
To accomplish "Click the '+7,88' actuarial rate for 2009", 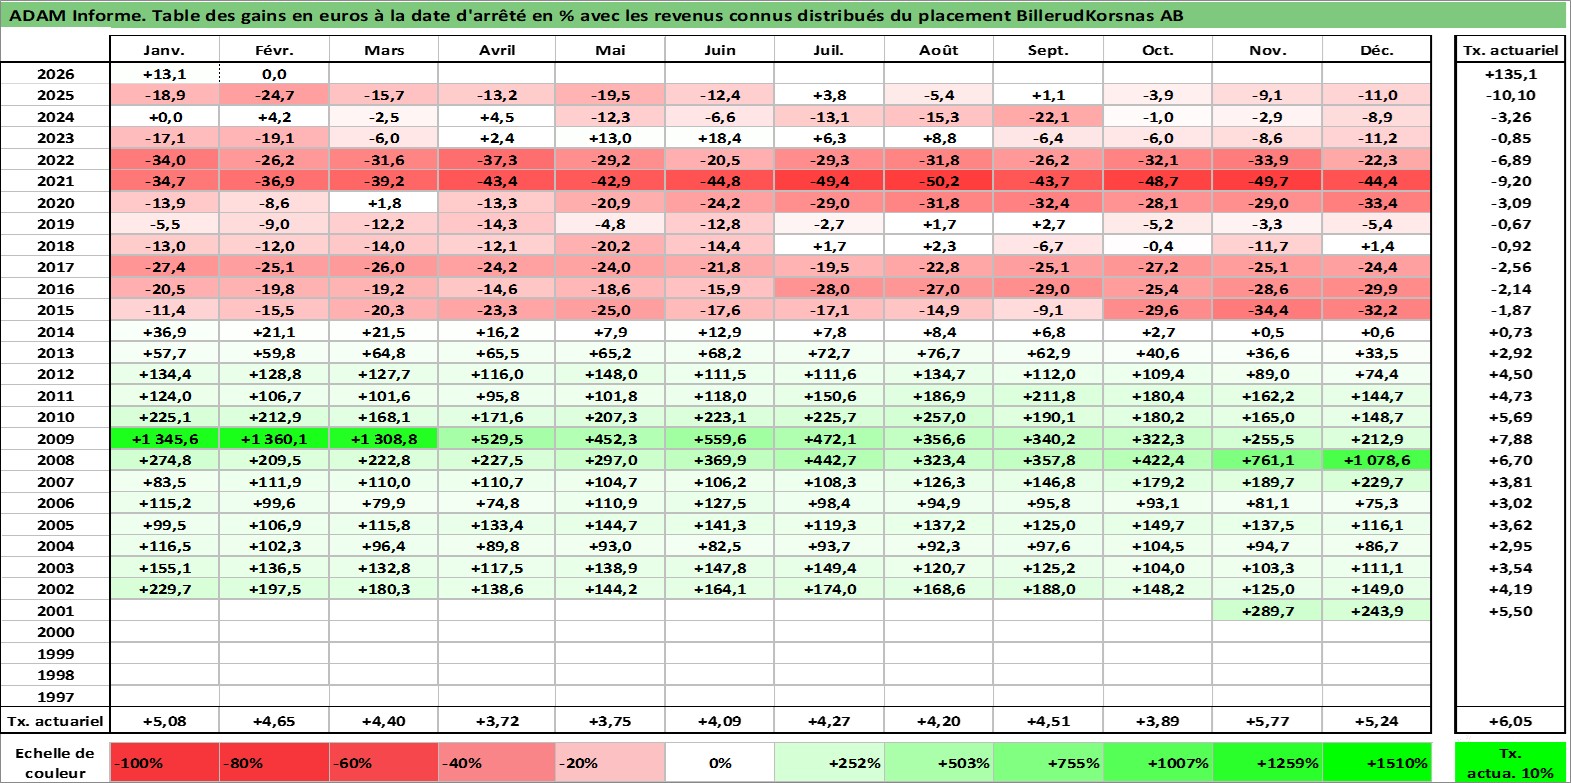I will pos(1510,439).
